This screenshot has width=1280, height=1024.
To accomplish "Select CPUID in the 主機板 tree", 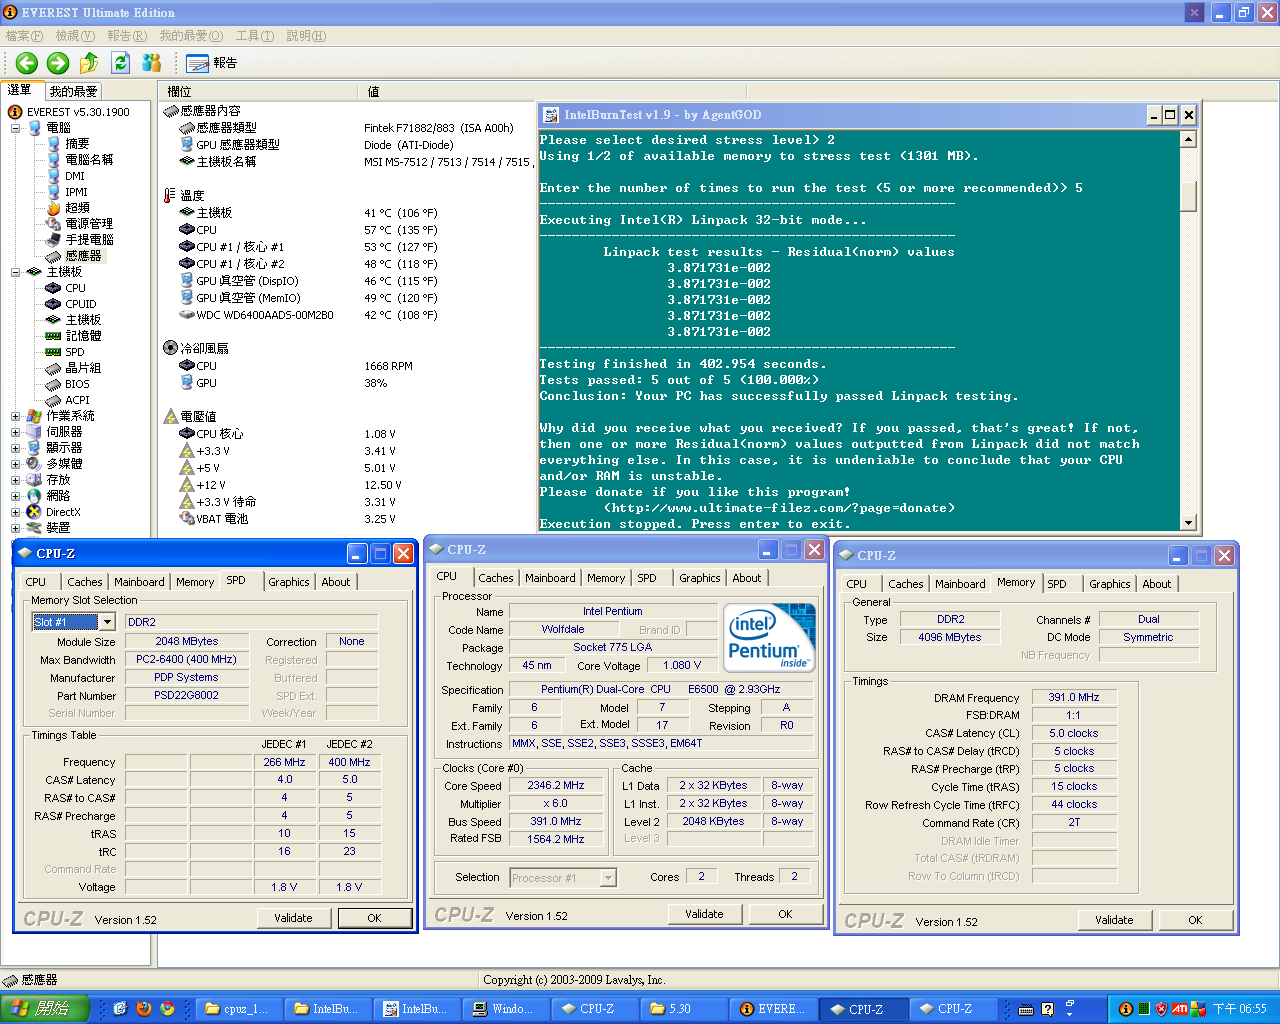I will pyautogui.click(x=80, y=304).
